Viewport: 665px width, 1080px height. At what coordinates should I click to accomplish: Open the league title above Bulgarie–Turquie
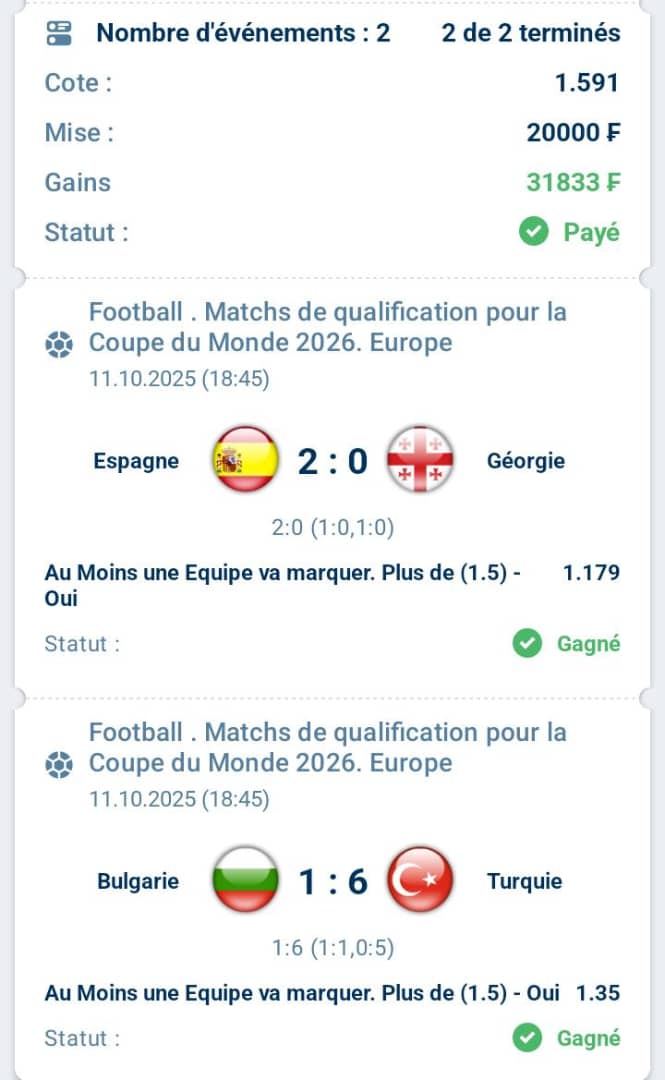click(328, 748)
